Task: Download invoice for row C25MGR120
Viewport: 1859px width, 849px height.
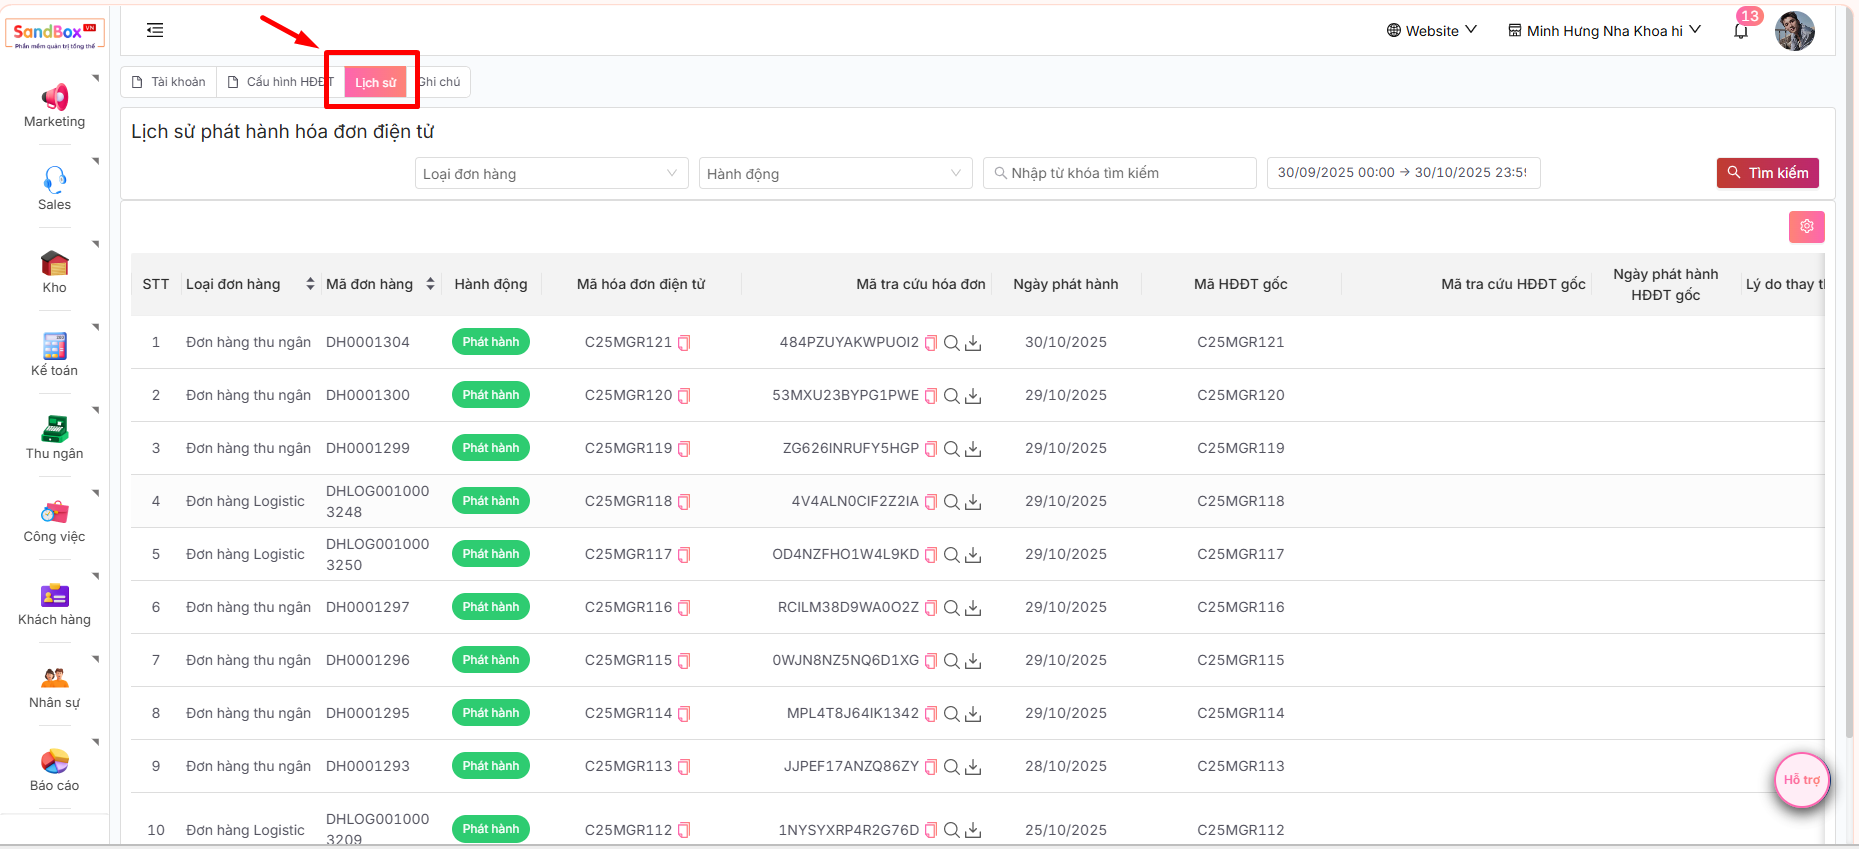Action: click(973, 396)
